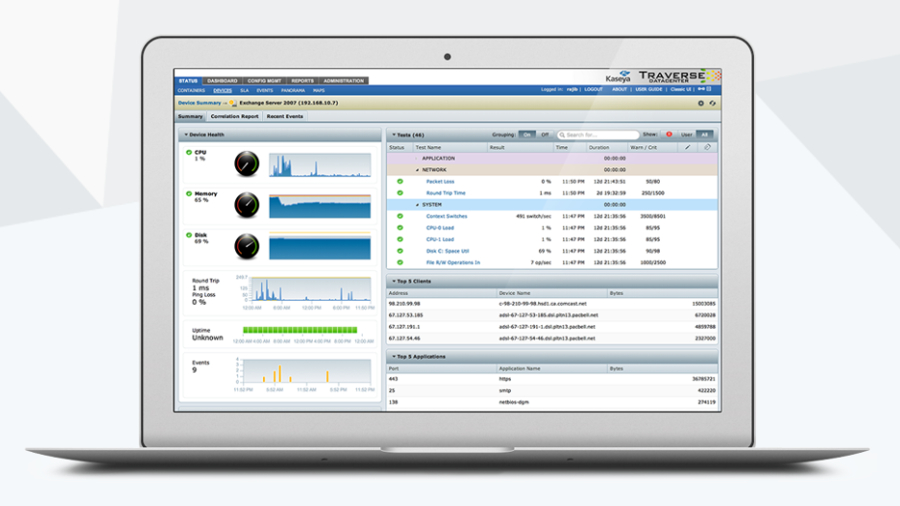Open the ABOUT link

point(619,89)
